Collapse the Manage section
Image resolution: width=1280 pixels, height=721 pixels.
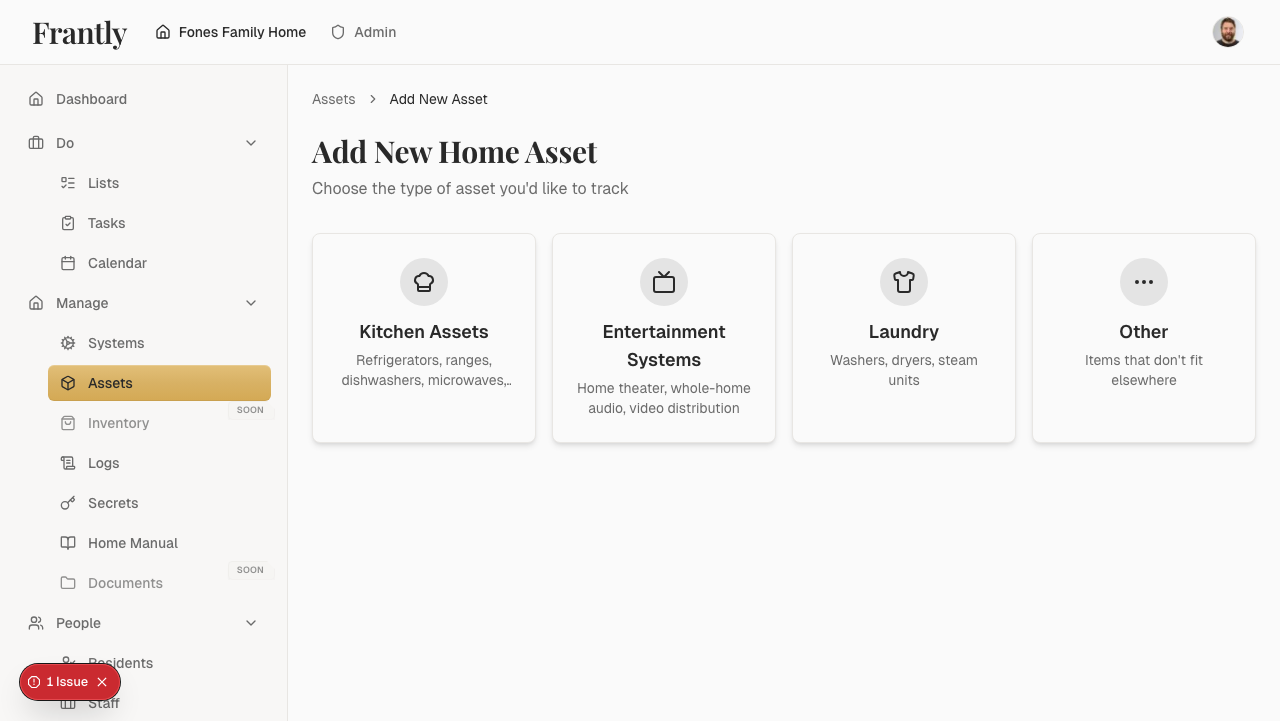point(251,303)
